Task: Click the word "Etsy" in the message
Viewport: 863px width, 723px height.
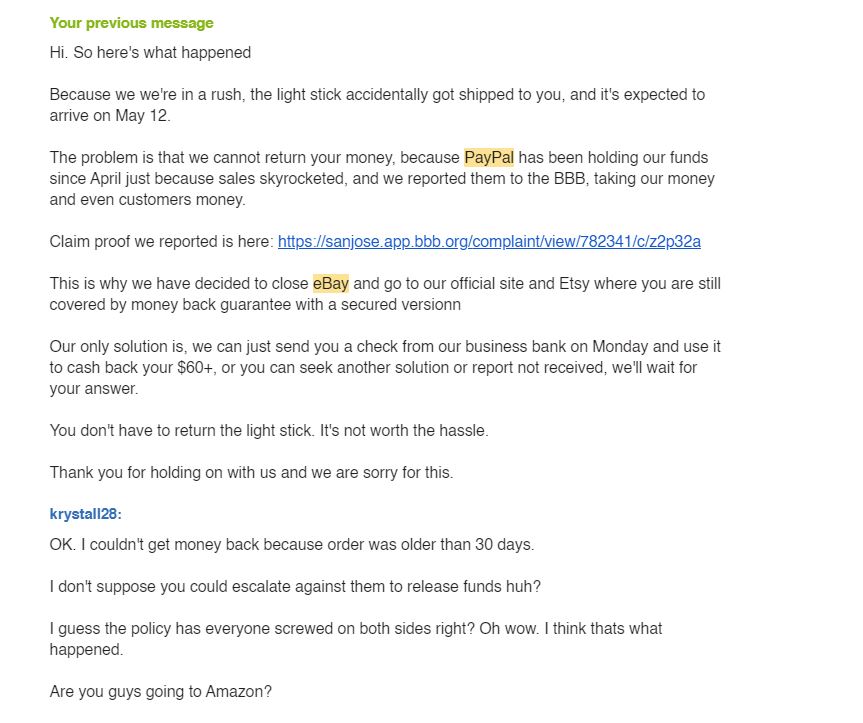Action: click(x=574, y=283)
